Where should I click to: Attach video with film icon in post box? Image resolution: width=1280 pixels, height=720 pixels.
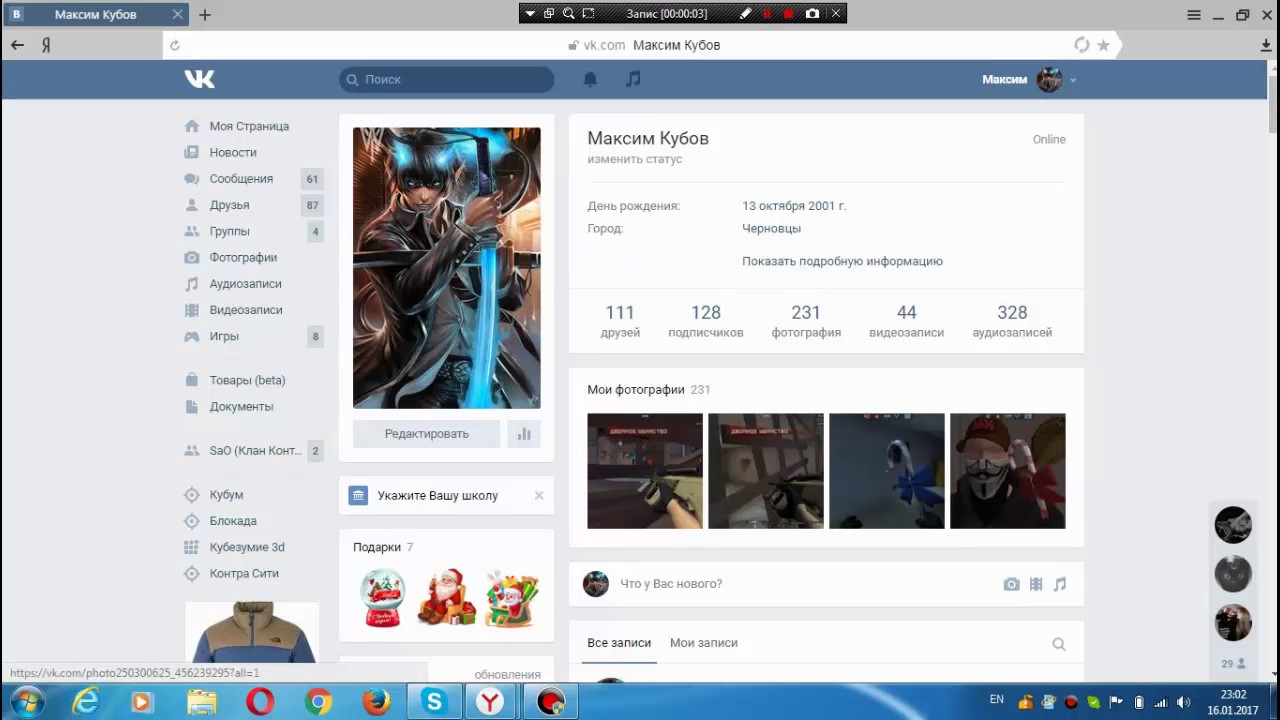1036,584
